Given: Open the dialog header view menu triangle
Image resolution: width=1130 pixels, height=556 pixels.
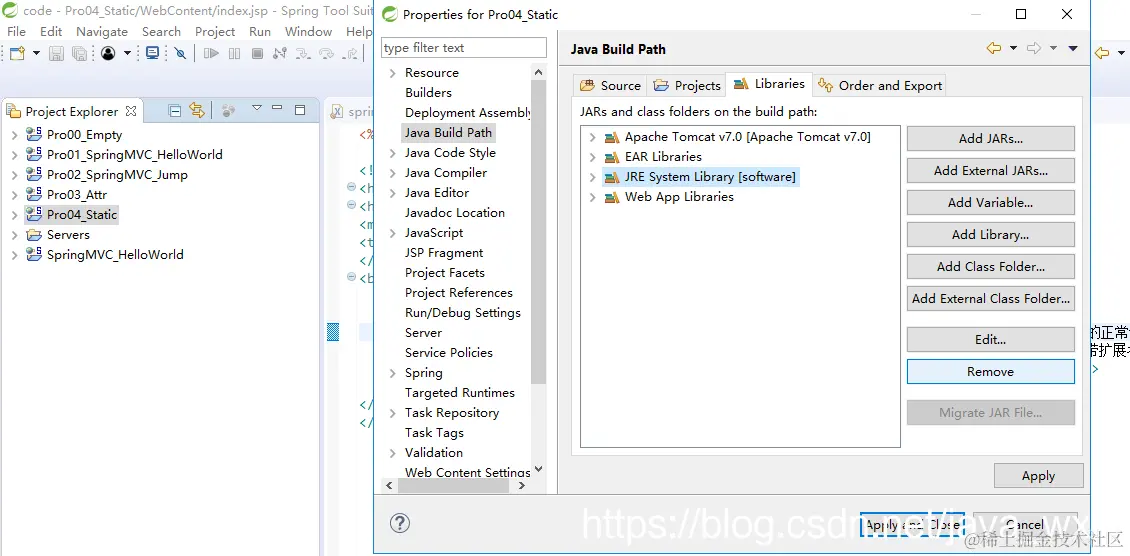Looking at the screenshot, I should point(1072,48).
